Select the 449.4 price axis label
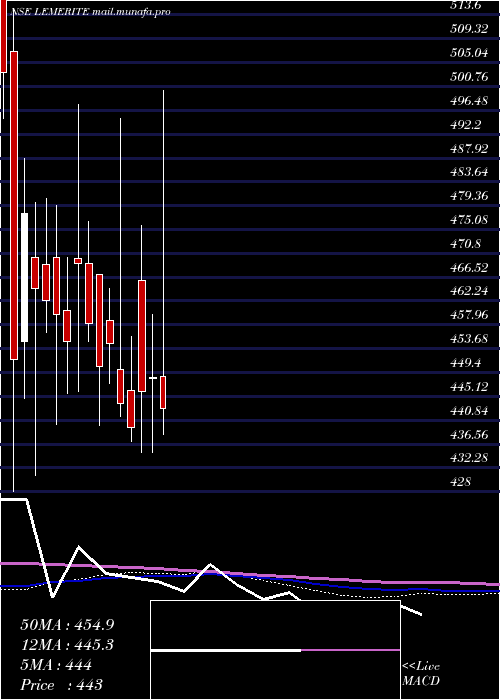This screenshot has width=500, height=700. pos(465,363)
